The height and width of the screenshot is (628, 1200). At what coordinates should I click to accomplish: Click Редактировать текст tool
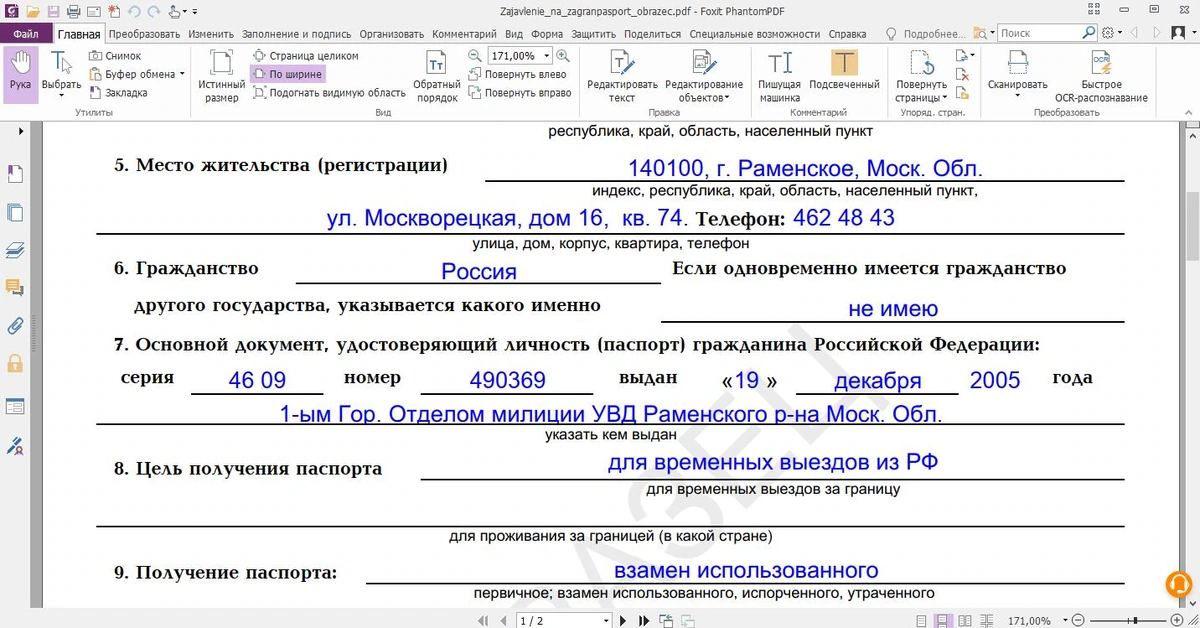(x=622, y=76)
